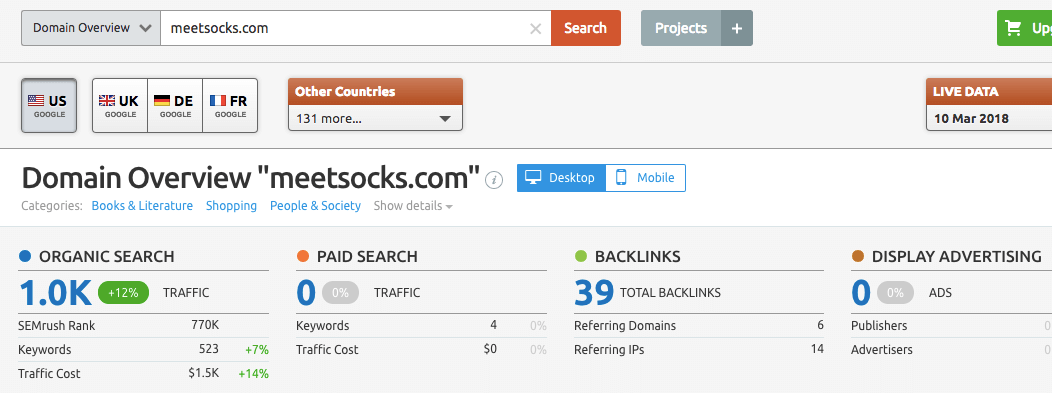The image size is (1052, 393).
Task: Open the People & Society category link
Action: [x=315, y=206]
